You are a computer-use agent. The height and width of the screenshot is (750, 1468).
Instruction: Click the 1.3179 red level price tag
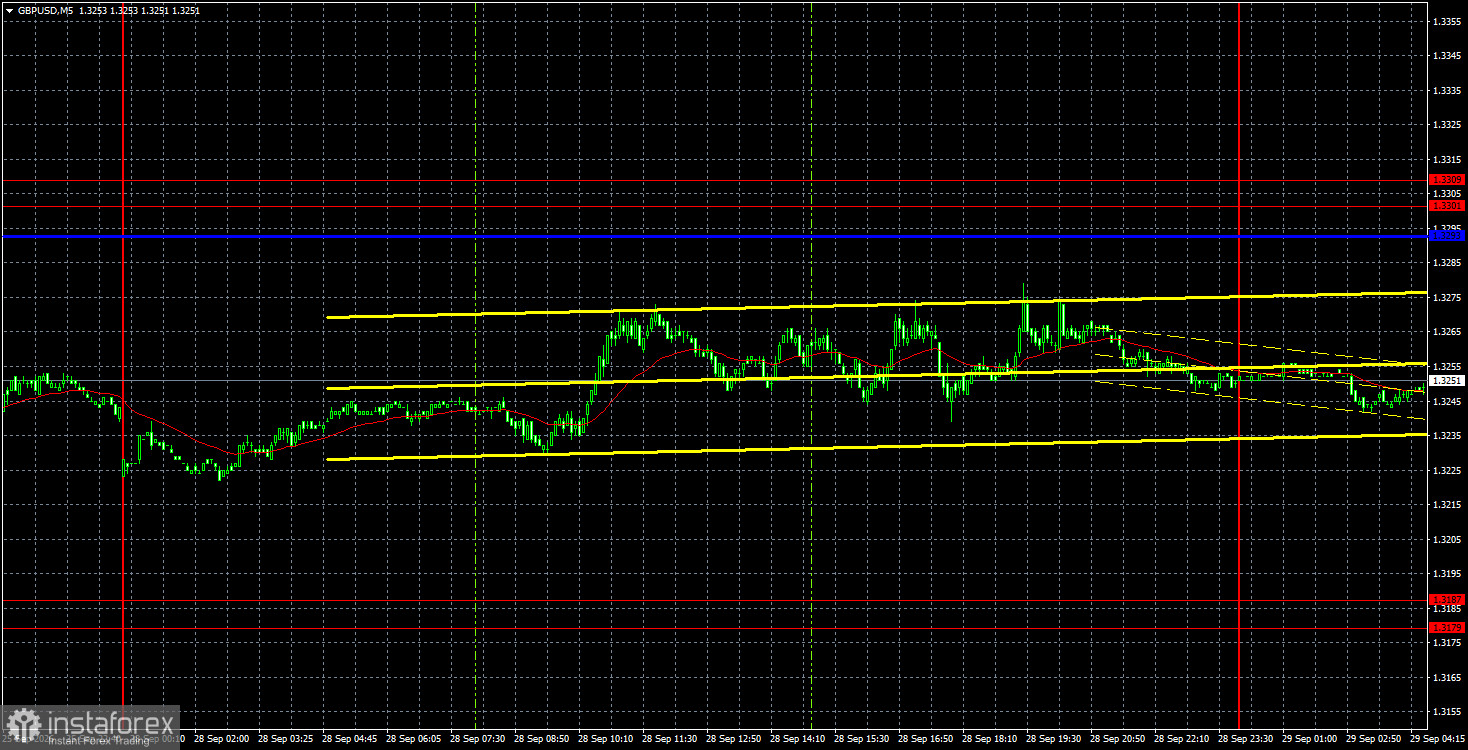[1447, 628]
